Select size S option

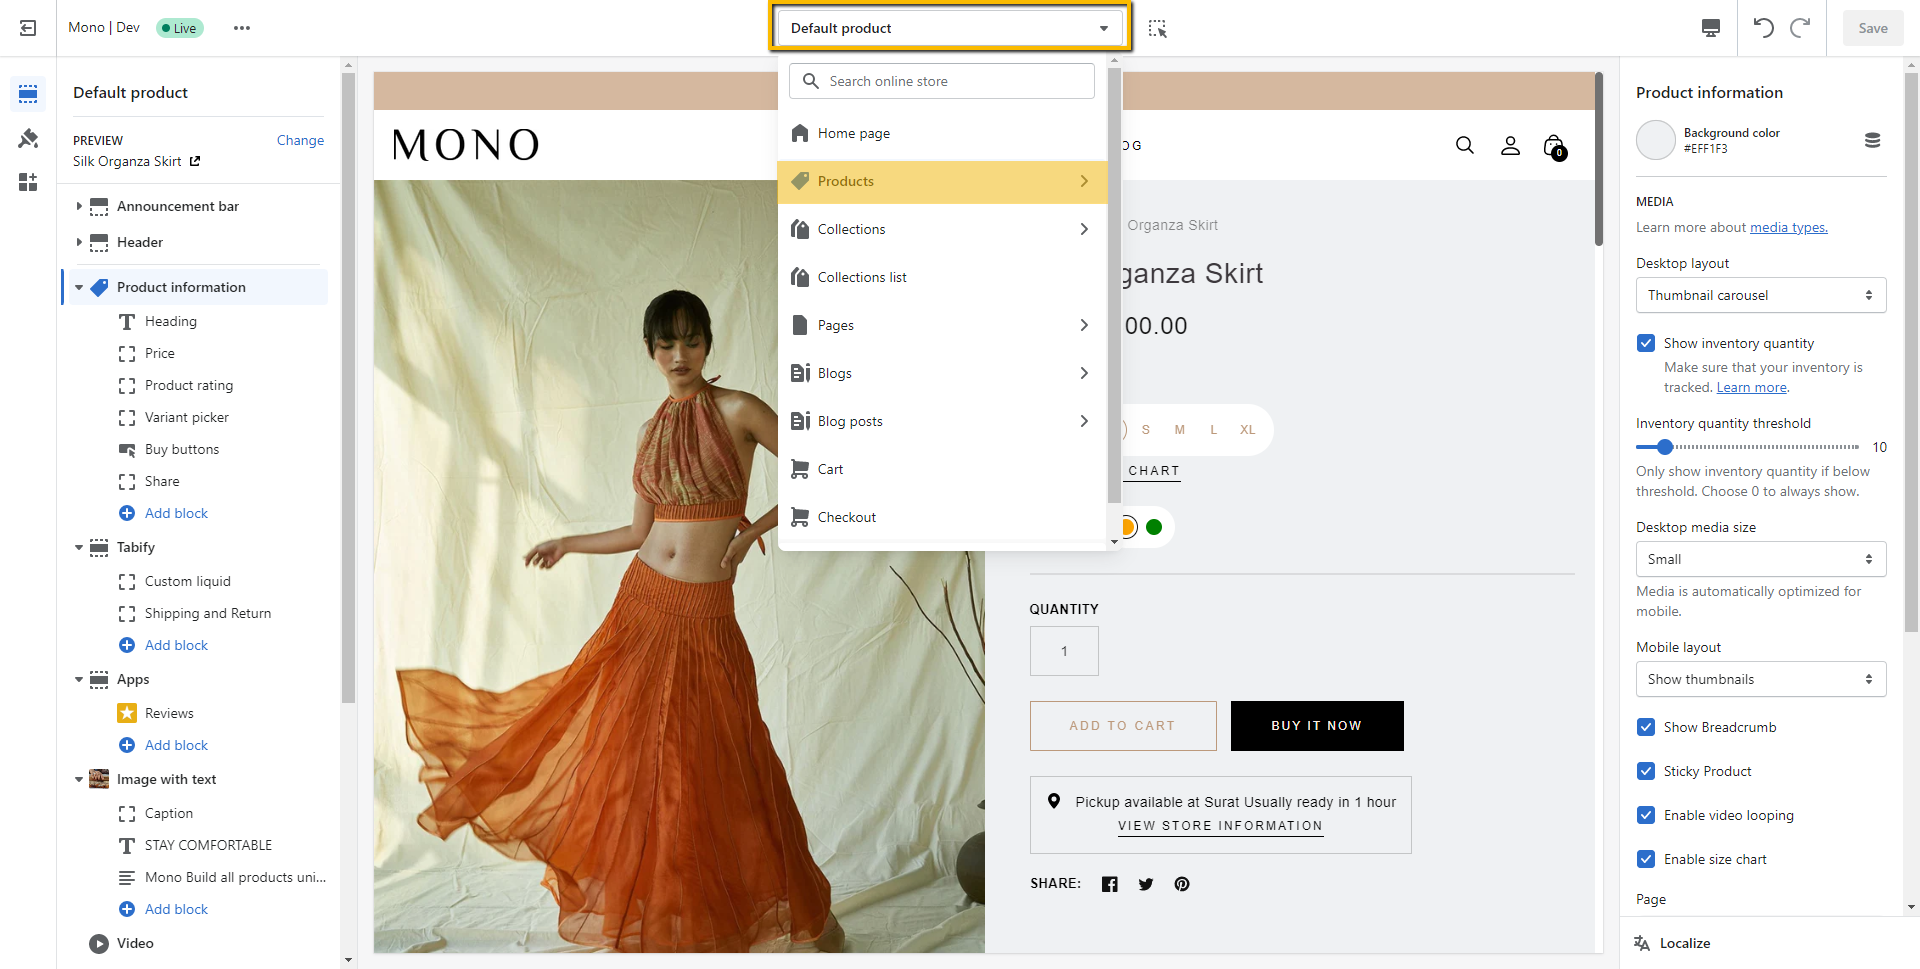click(1146, 430)
